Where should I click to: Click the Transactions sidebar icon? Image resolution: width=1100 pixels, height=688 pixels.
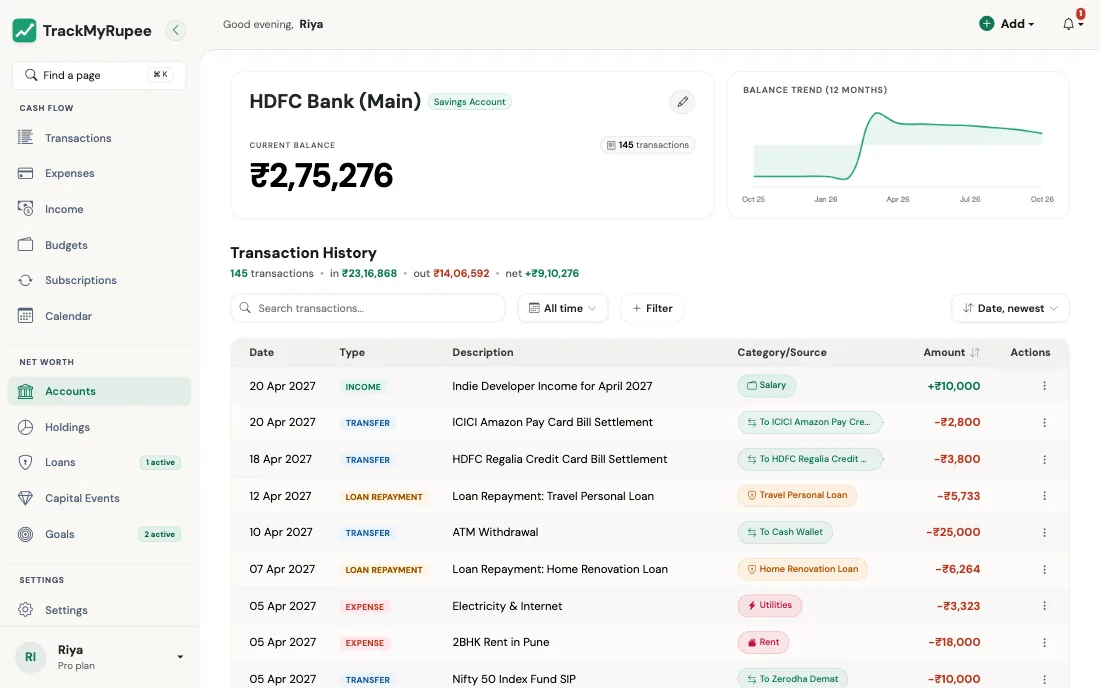25,137
